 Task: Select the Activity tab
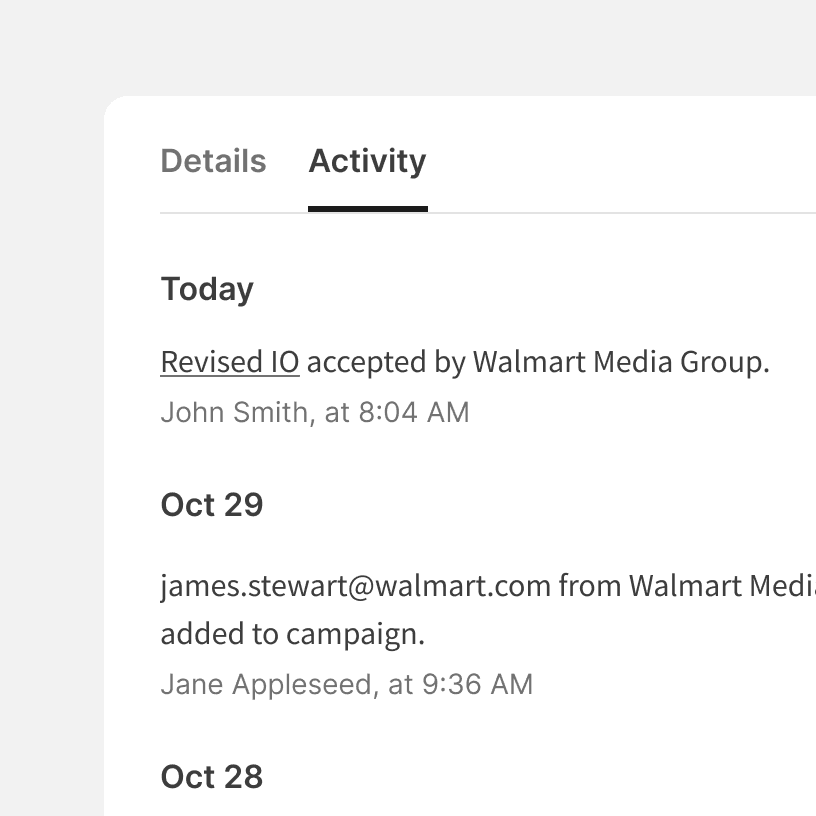click(x=367, y=161)
